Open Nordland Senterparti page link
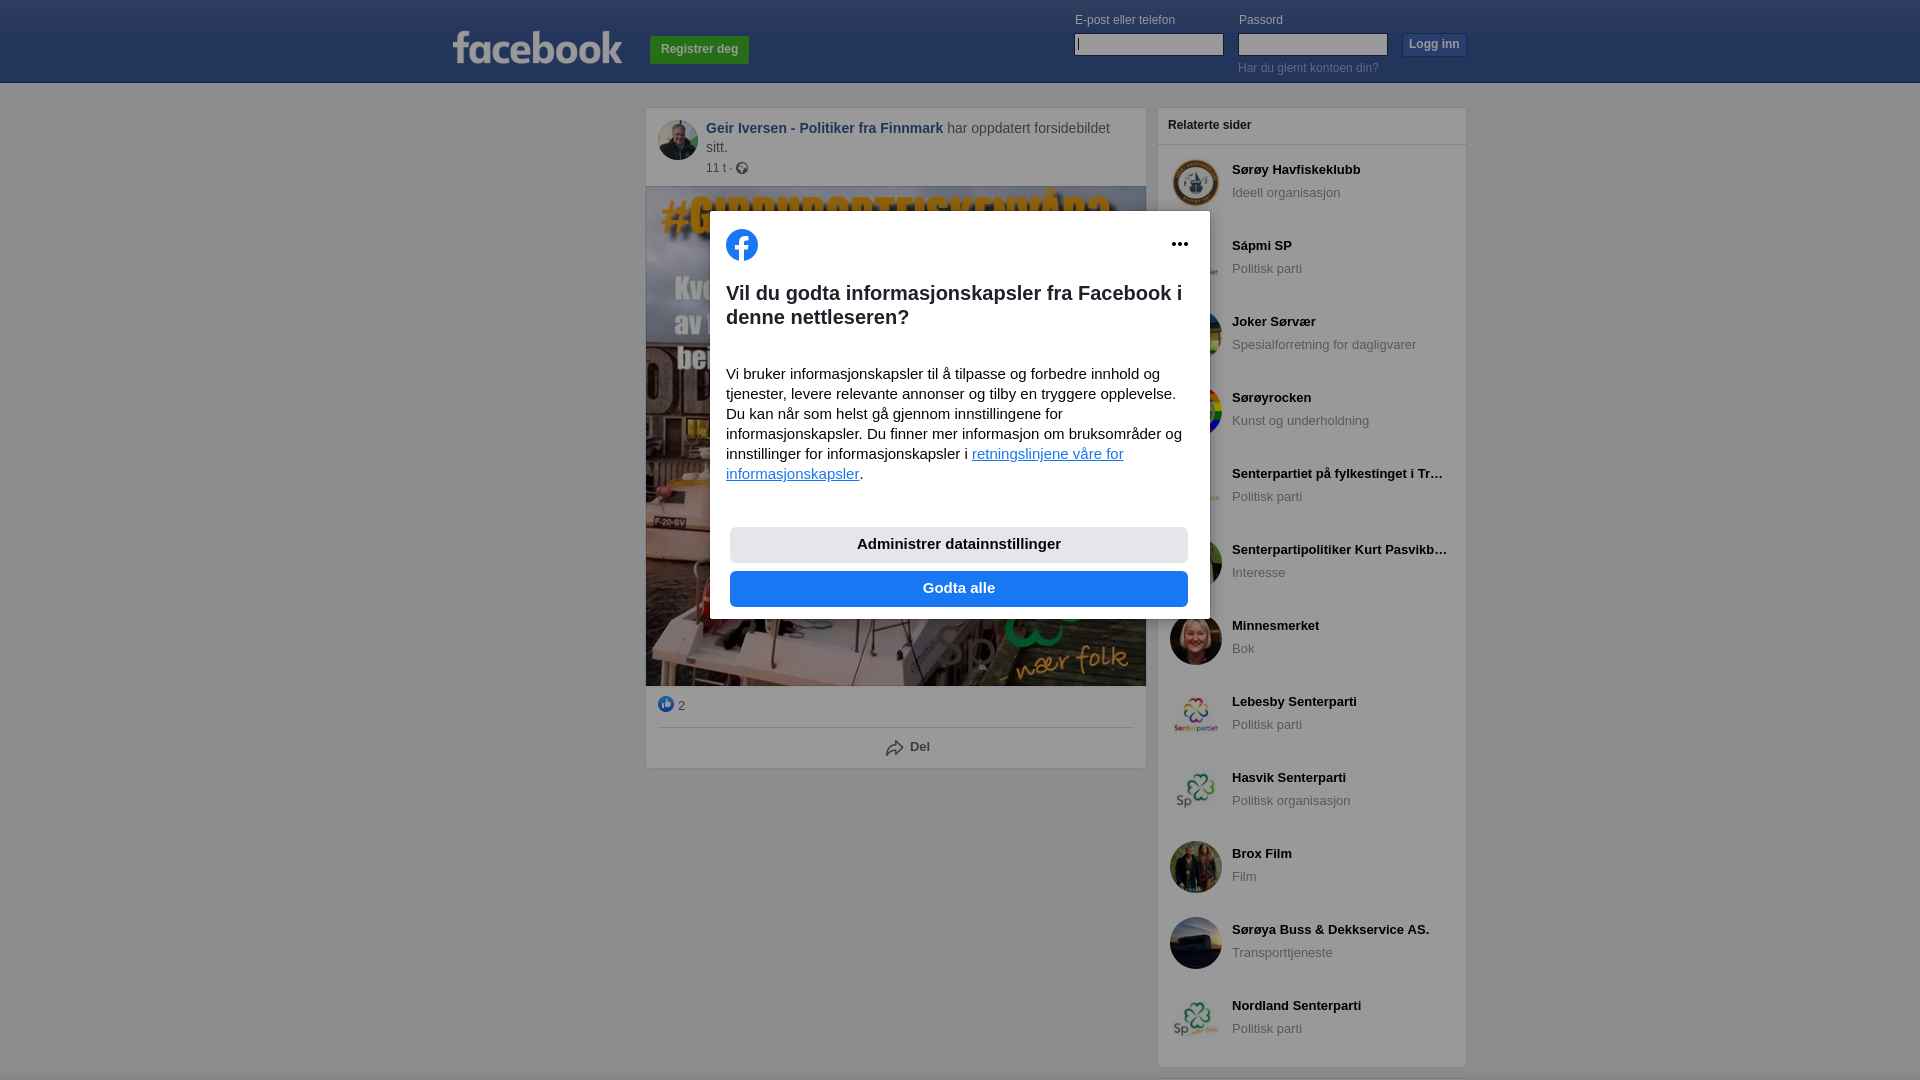1920x1080 pixels. (1296, 1006)
